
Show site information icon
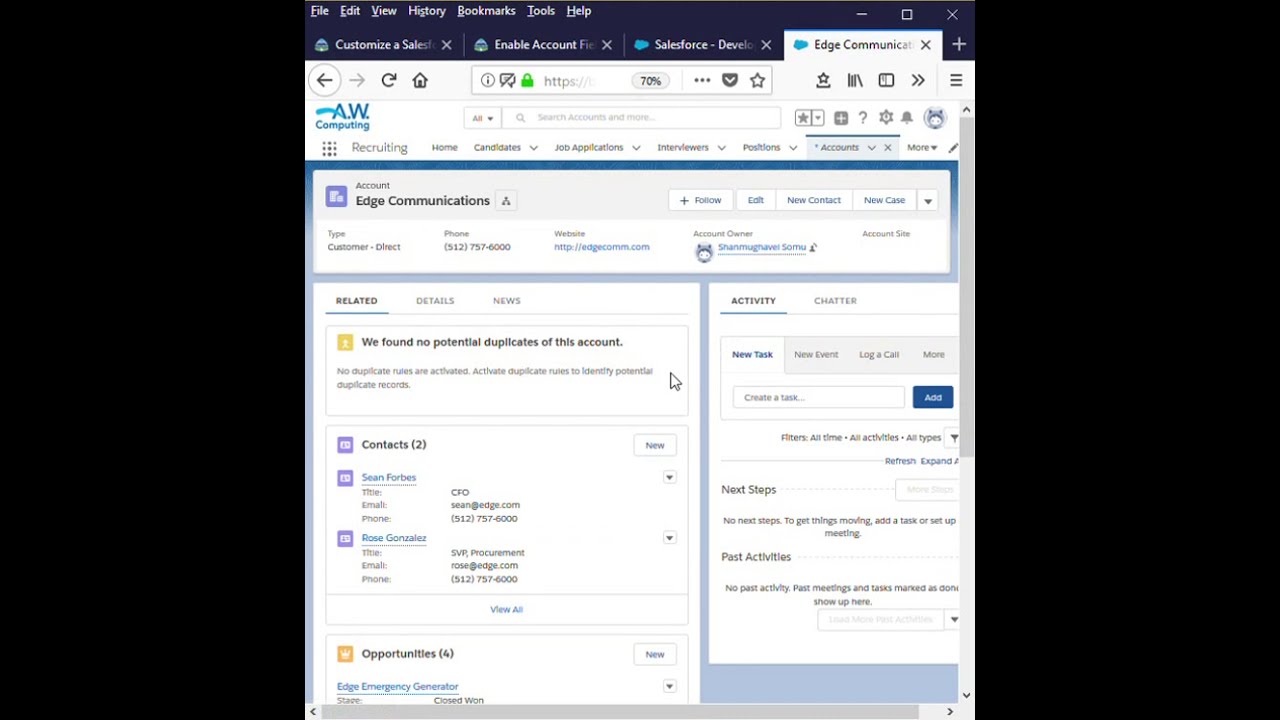[487, 80]
